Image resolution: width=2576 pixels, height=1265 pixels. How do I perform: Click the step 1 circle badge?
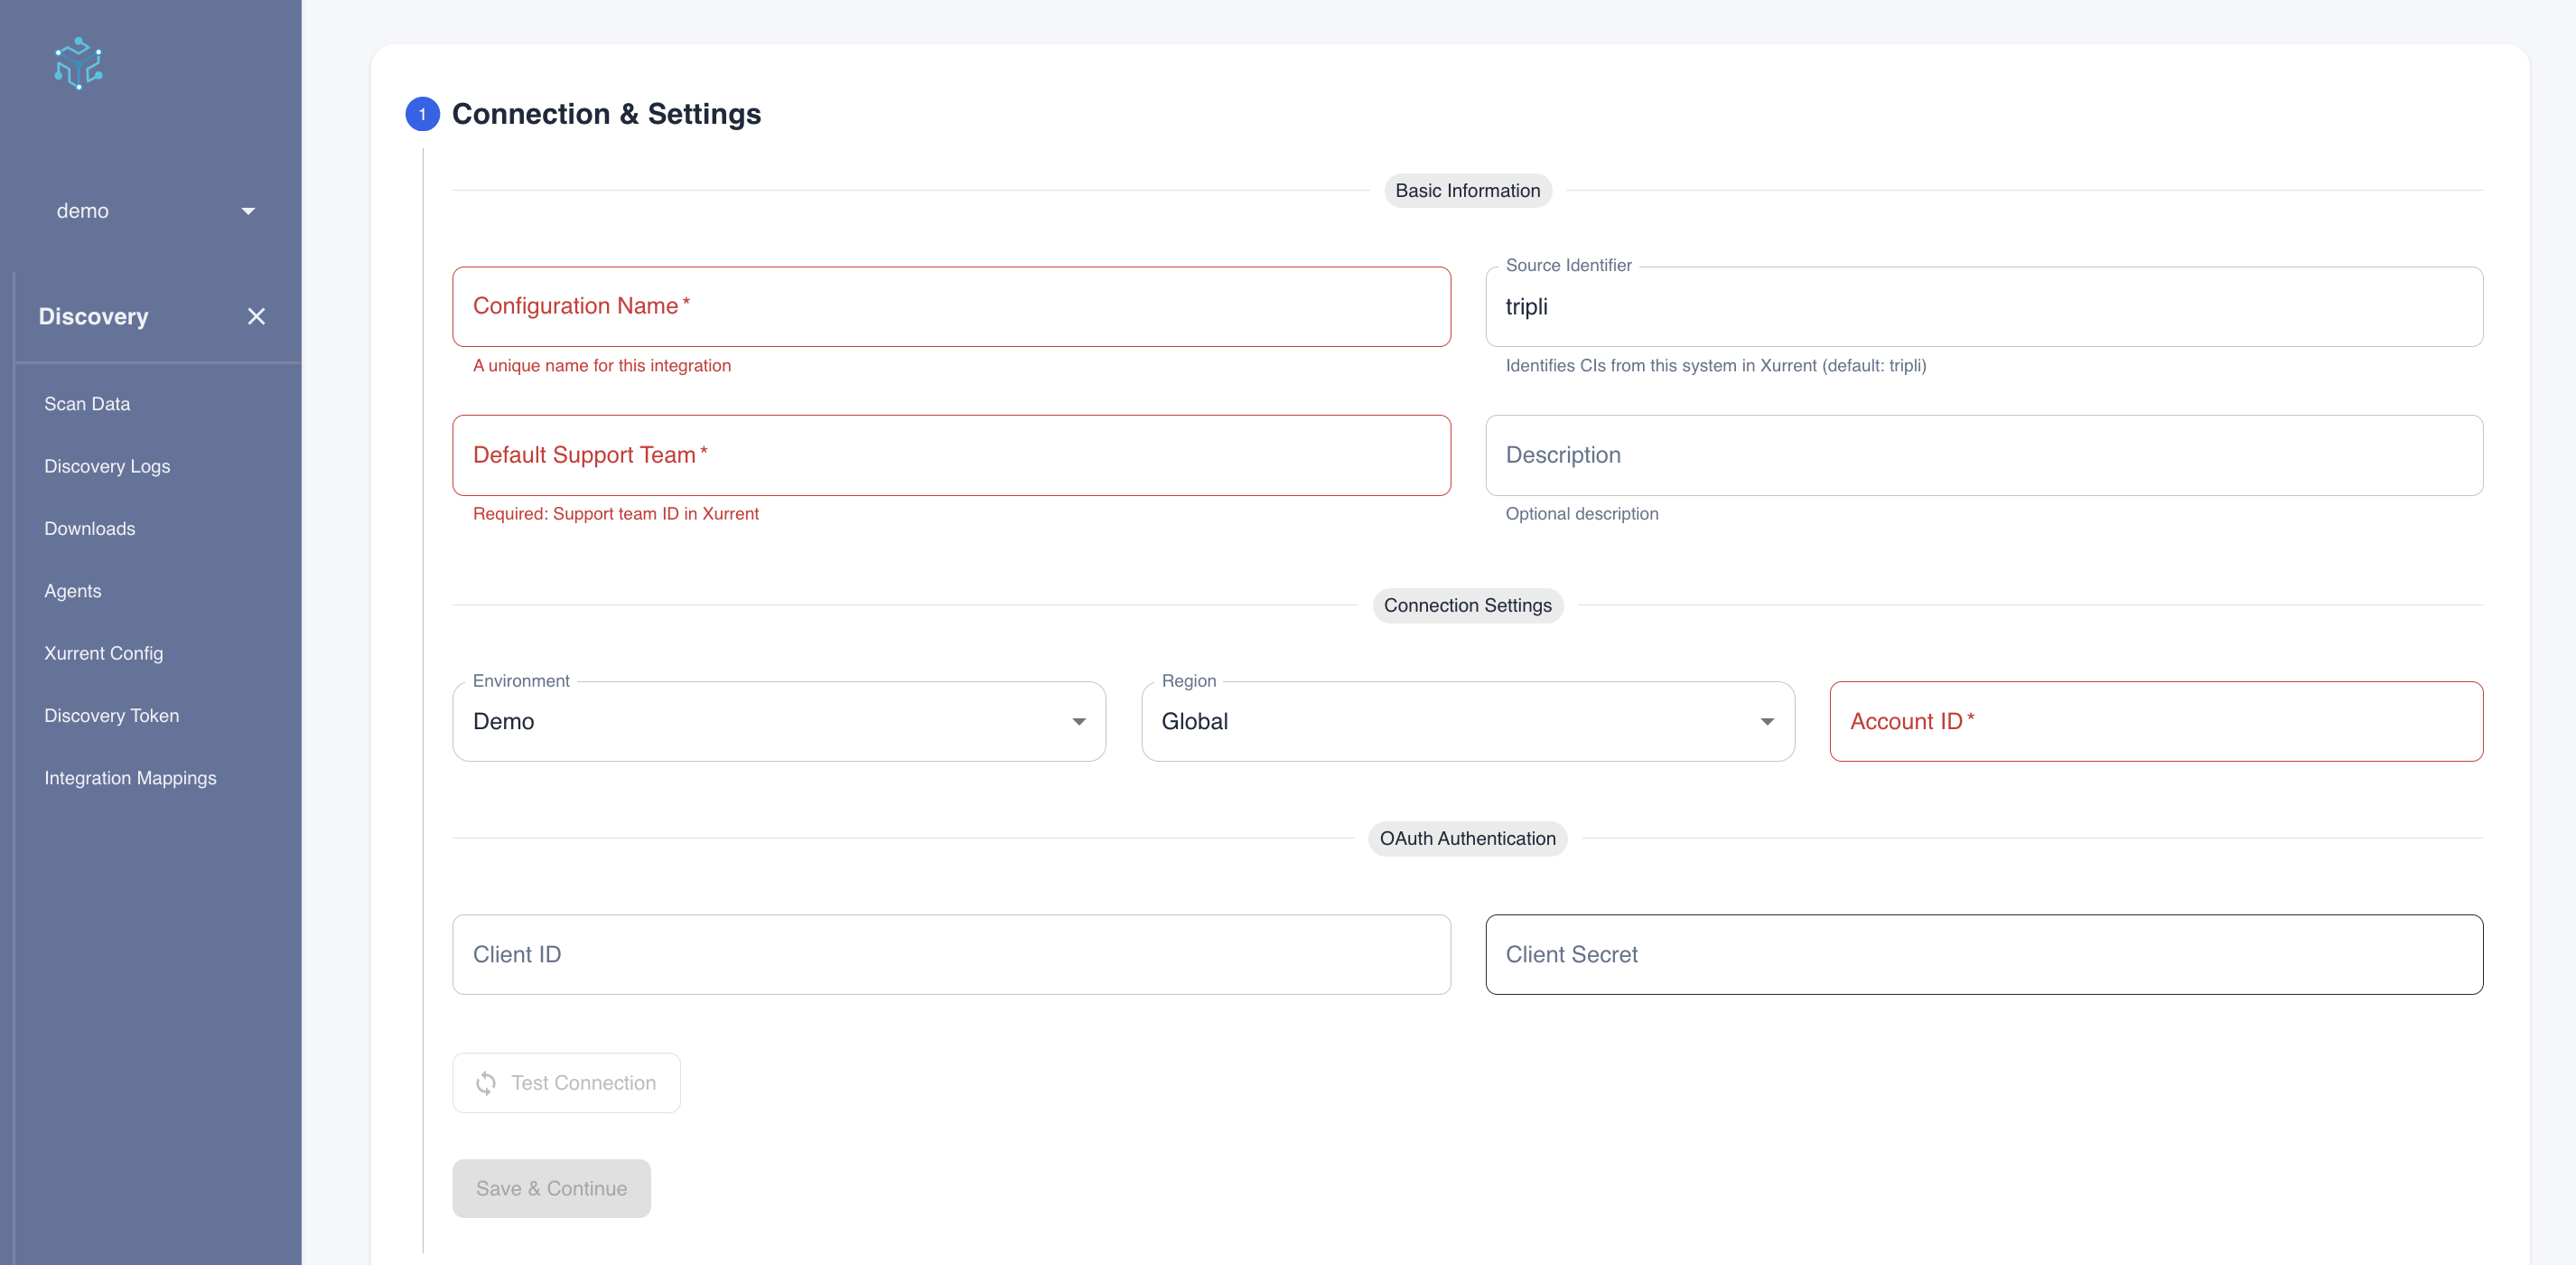[422, 114]
